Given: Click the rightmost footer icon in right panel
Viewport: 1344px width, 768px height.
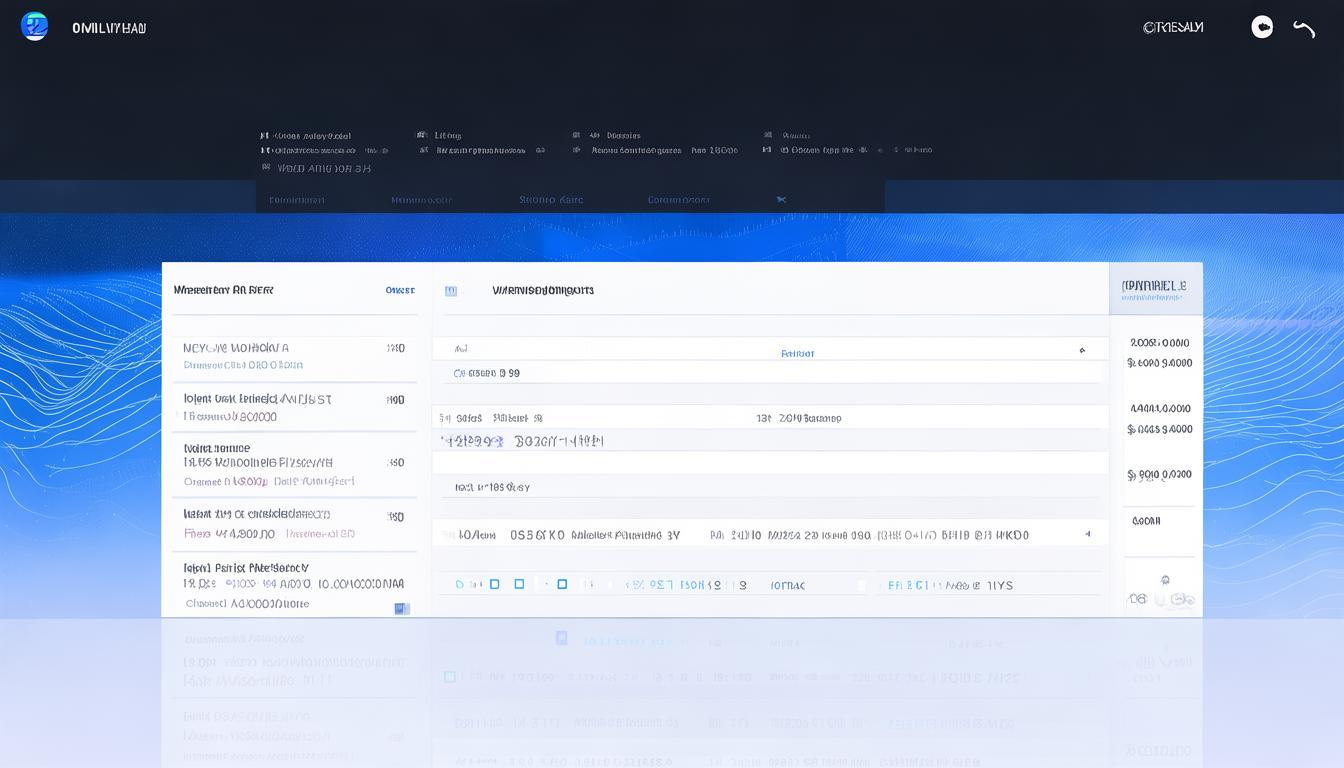Looking at the screenshot, I should coord(1182,599).
